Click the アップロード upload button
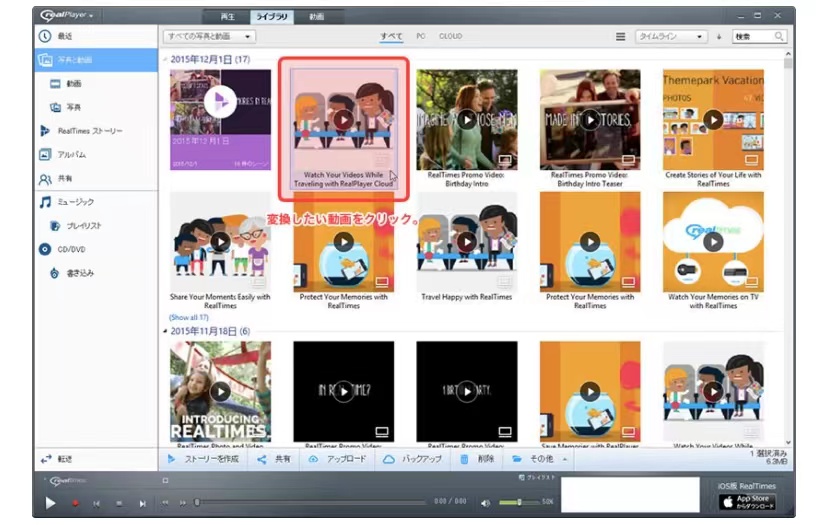 pyautogui.click(x=338, y=459)
